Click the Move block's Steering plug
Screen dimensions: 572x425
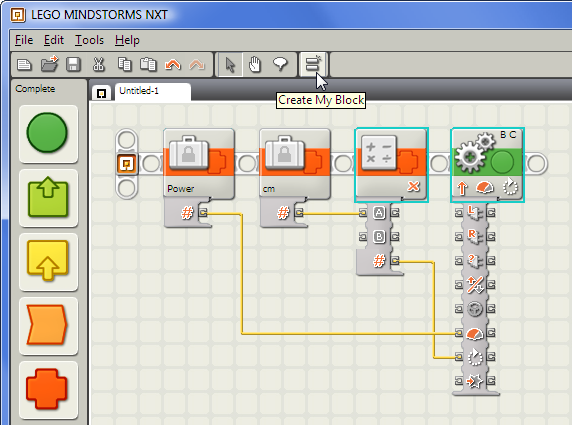459,309
